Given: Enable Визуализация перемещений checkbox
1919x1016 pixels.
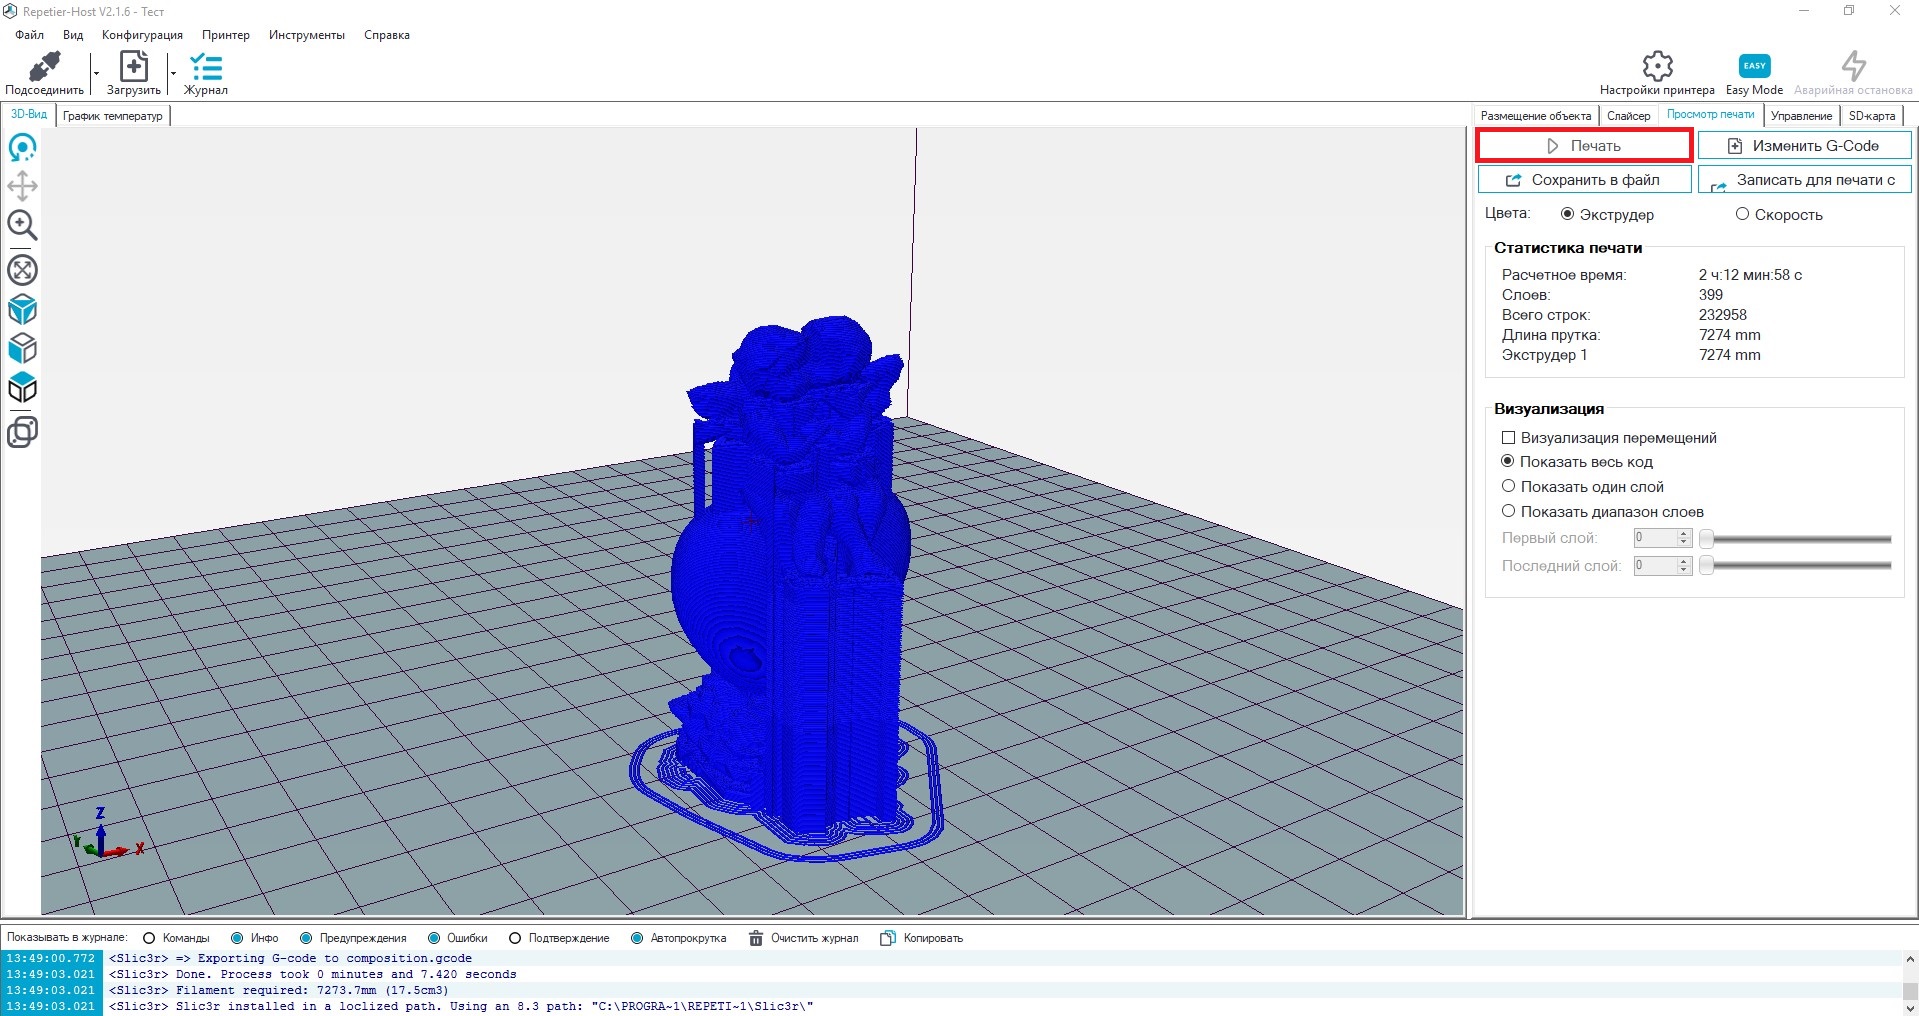Looking at the screenshot, I should (x=1508, y=438).
